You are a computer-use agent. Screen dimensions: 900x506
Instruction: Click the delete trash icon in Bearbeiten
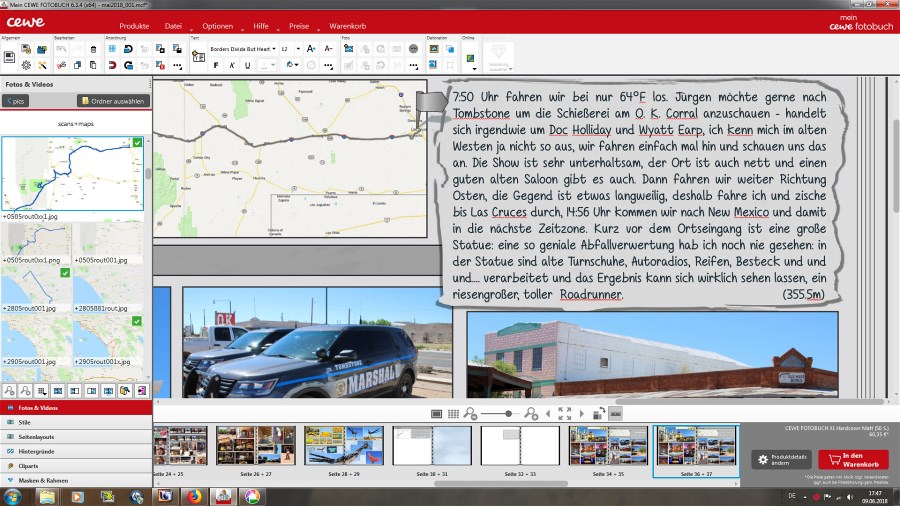[x=93, y=49]
